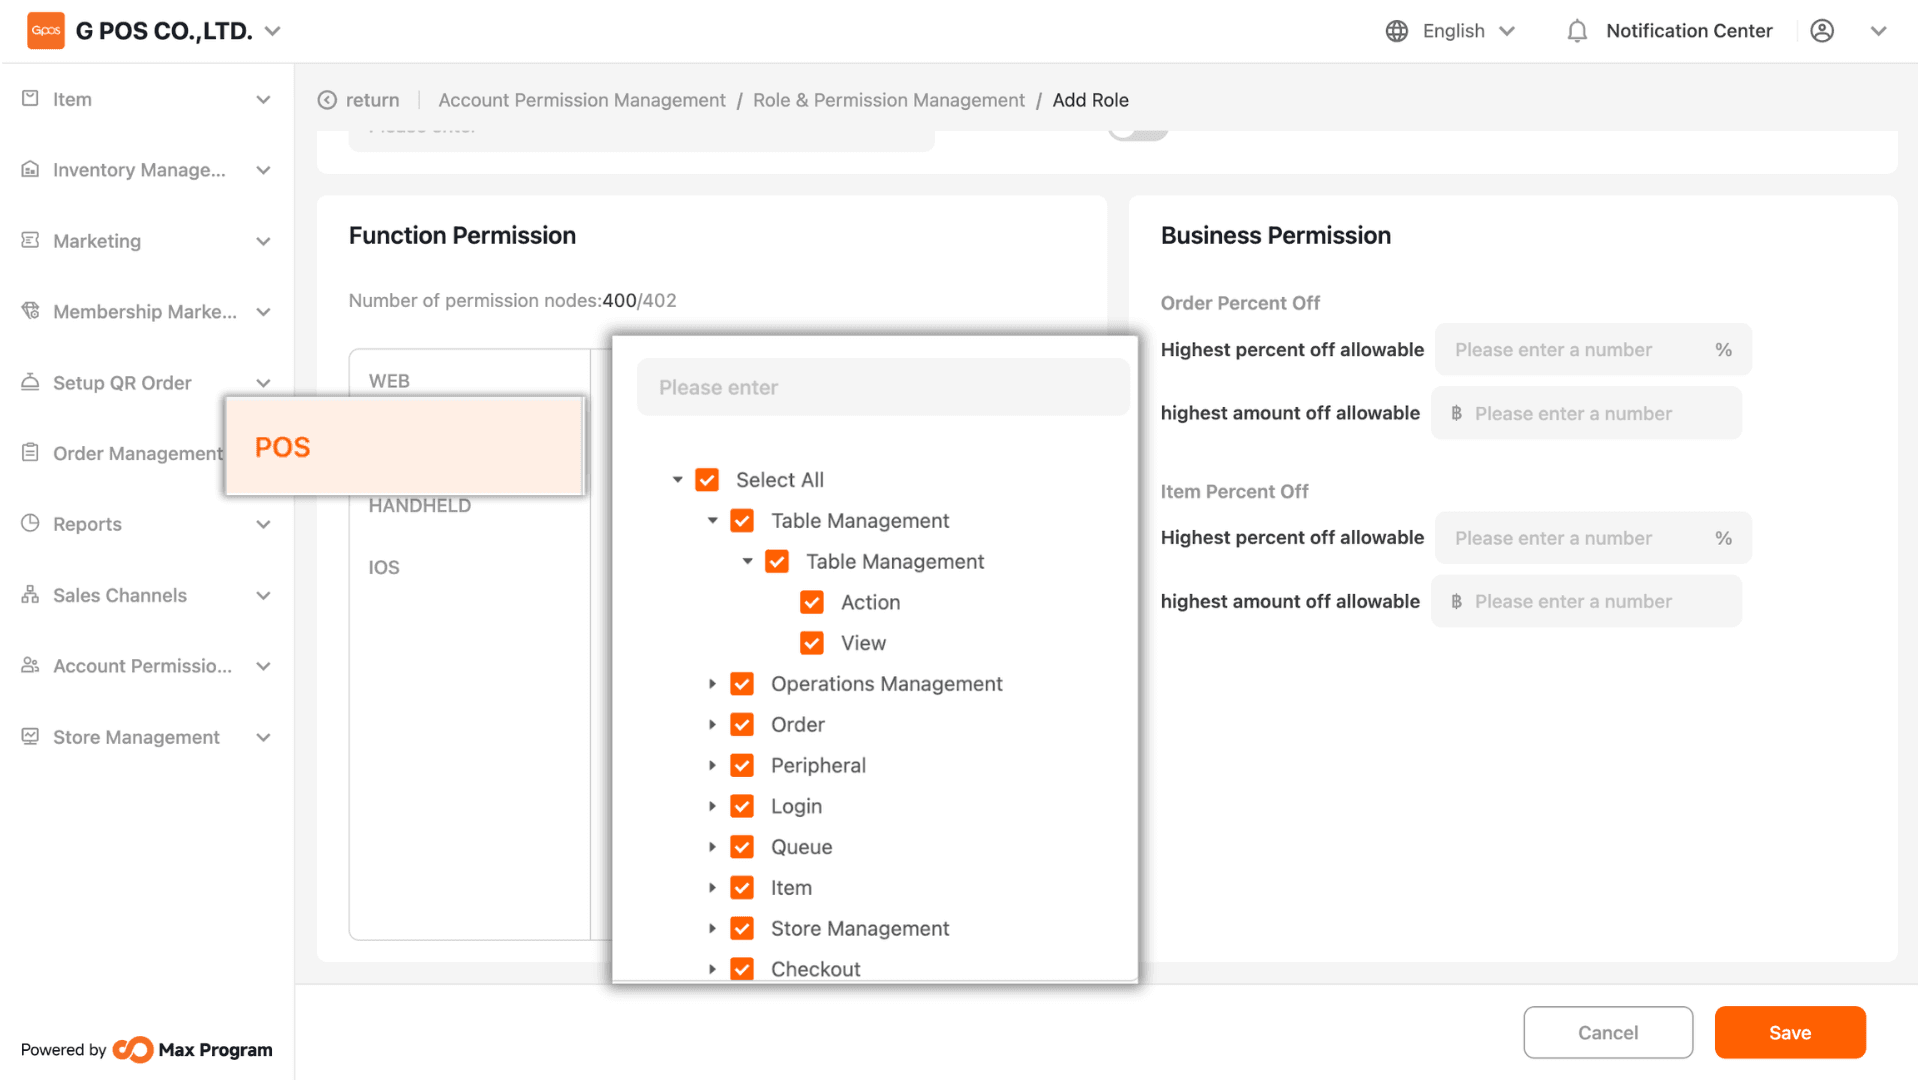
Task: Open the language globe icon
Action: coord(1397,31)
